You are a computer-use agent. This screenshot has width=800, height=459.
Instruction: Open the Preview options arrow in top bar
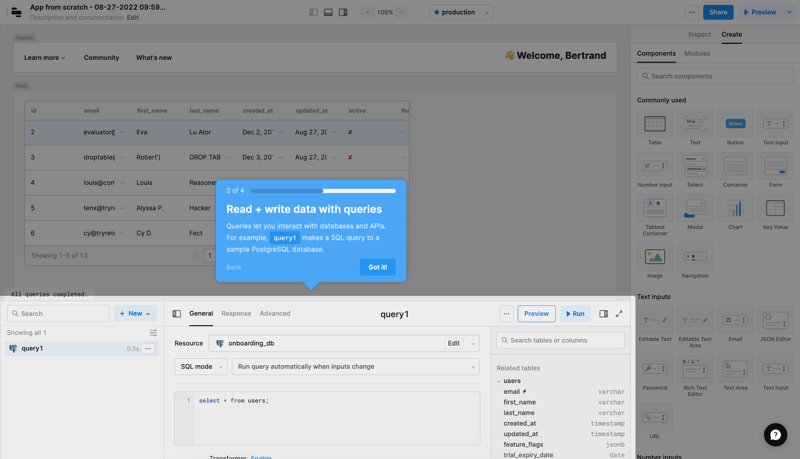pos(789,12)
